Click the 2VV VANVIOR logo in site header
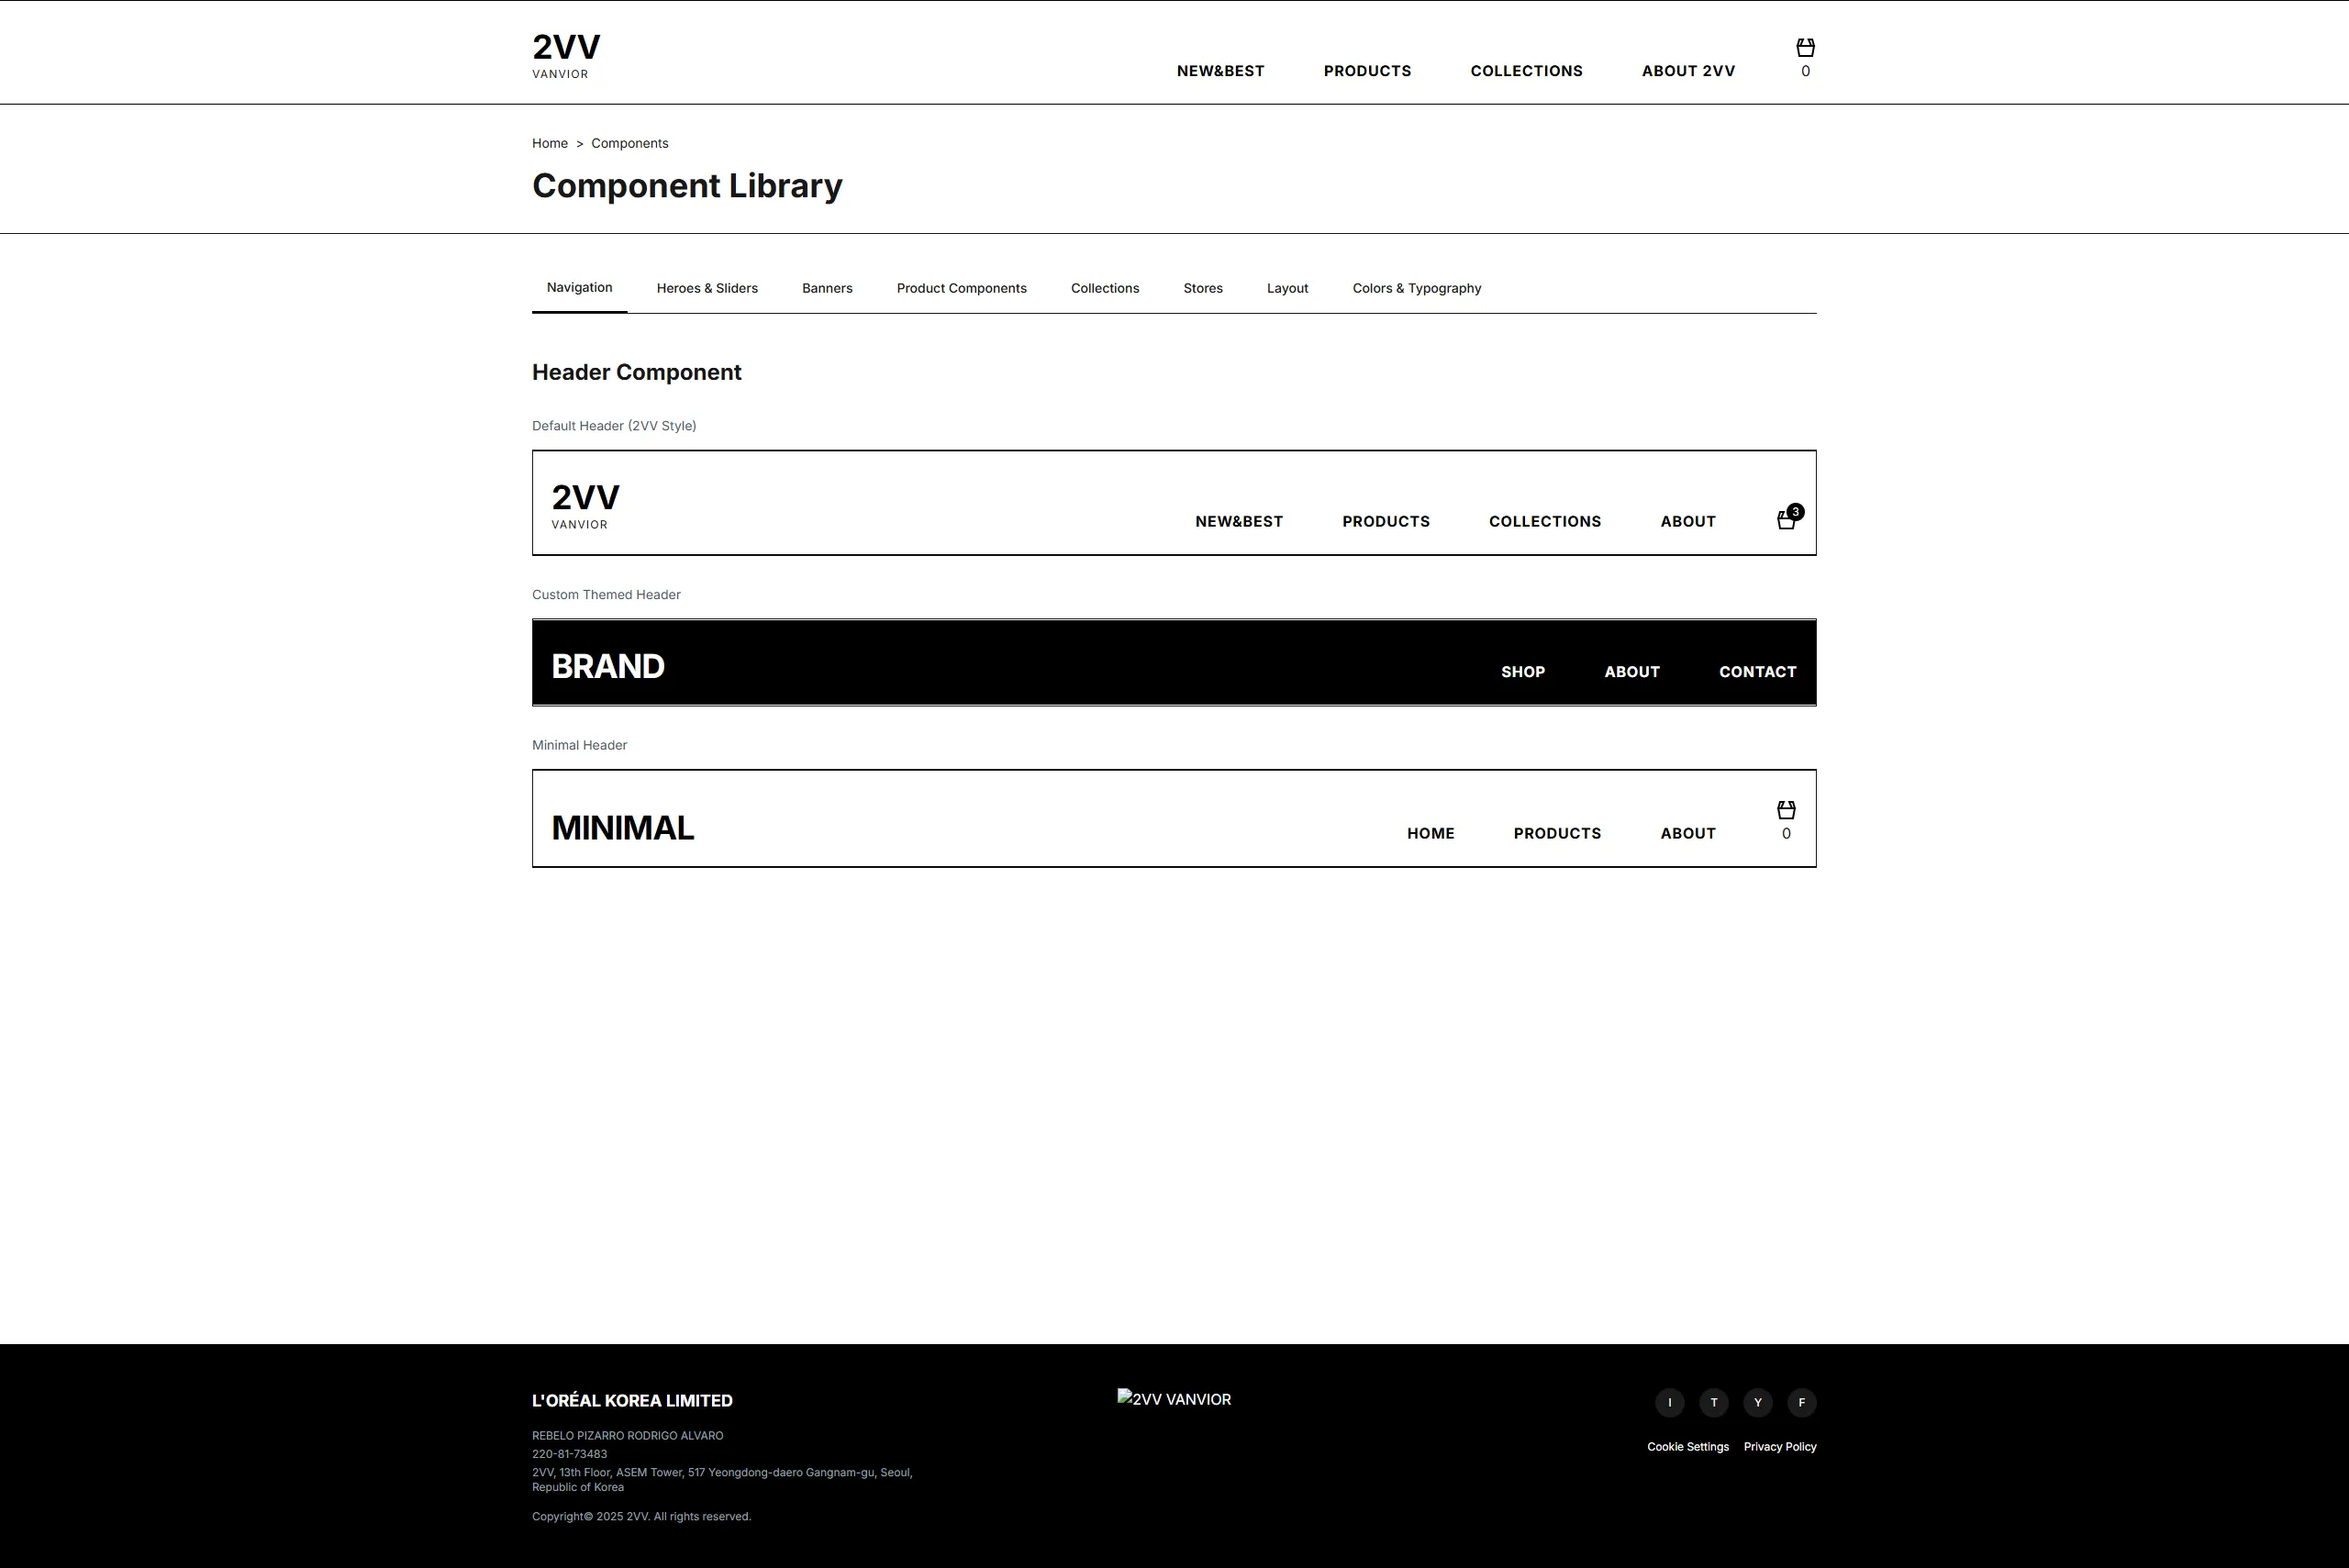 click(x=566, y=55)
